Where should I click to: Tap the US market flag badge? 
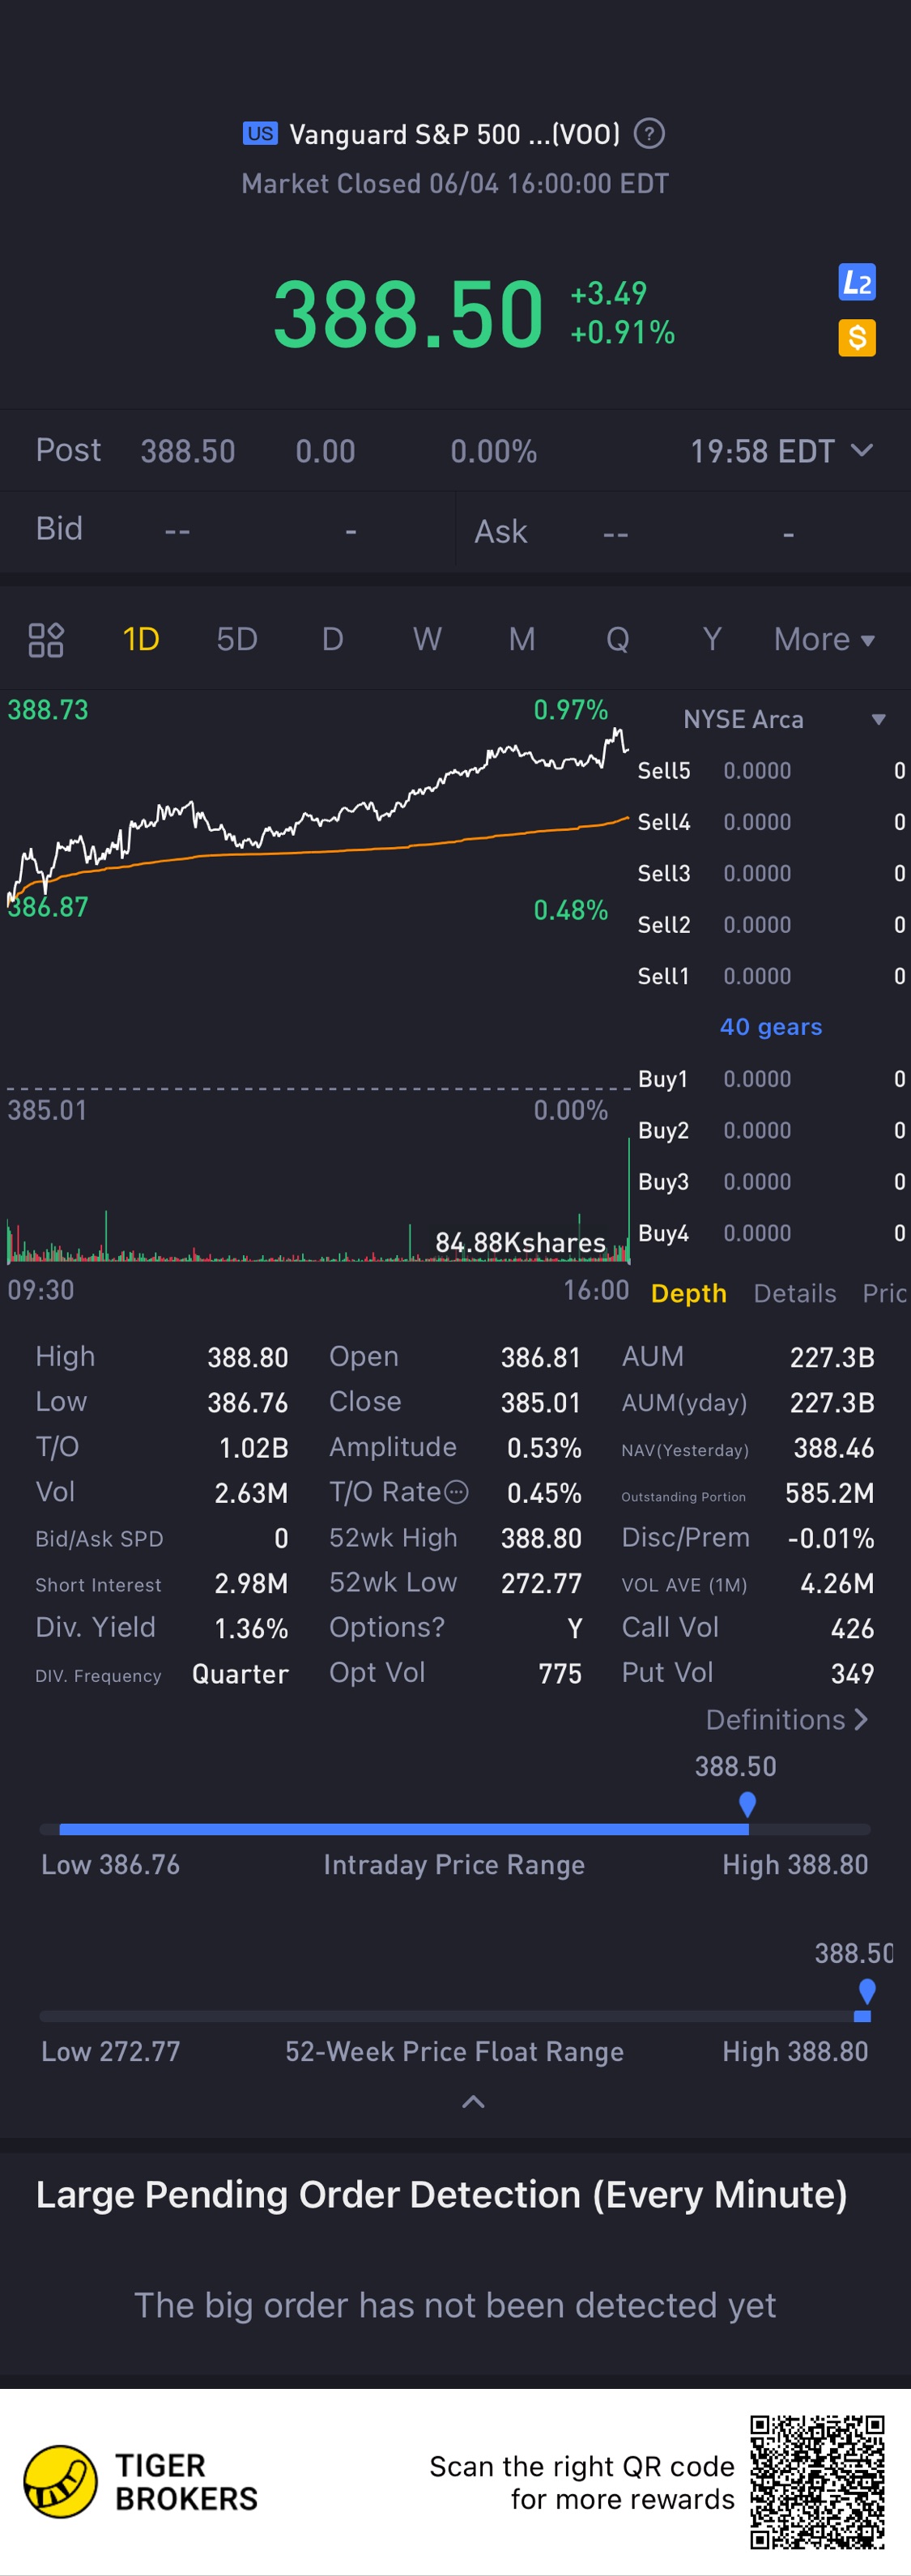pos(260,133)
